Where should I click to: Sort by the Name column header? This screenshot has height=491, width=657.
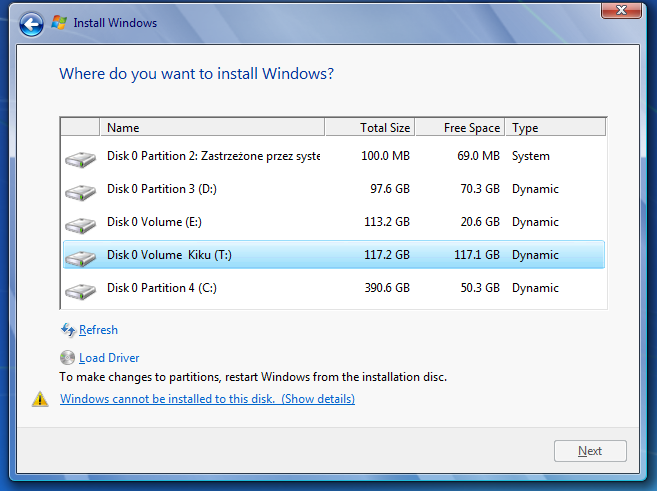click(x=212, y=127)
